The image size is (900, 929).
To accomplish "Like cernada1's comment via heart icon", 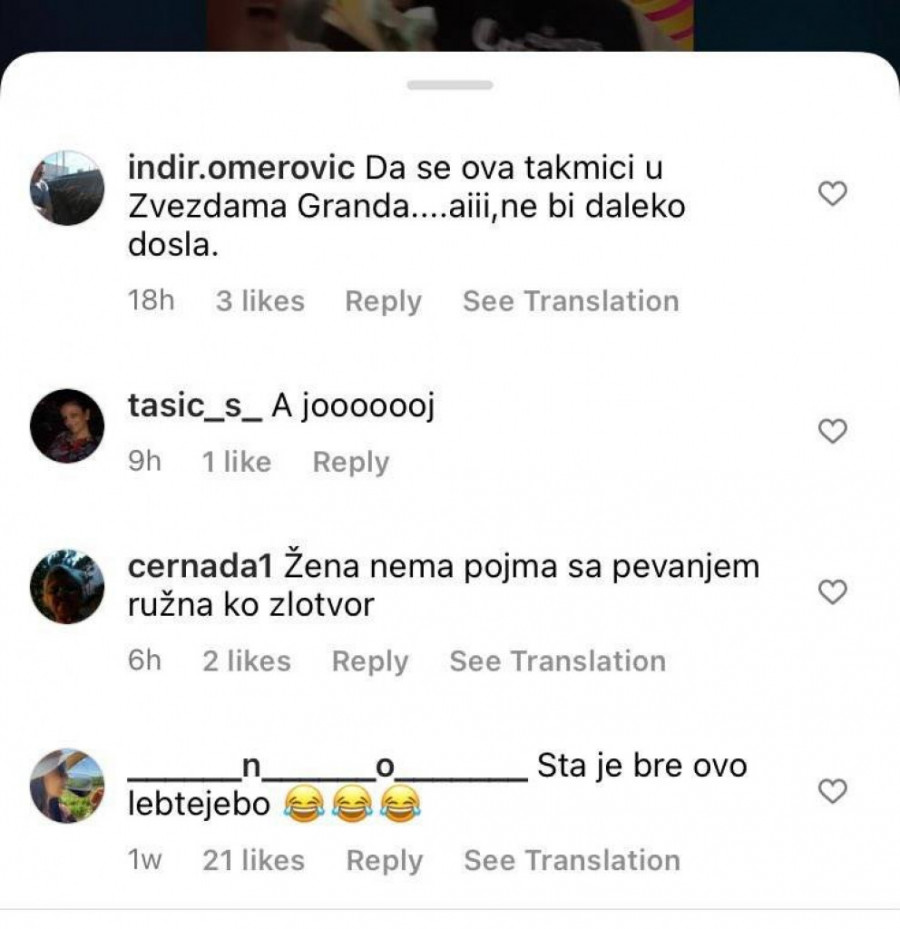I will click(x=832, y=592).
